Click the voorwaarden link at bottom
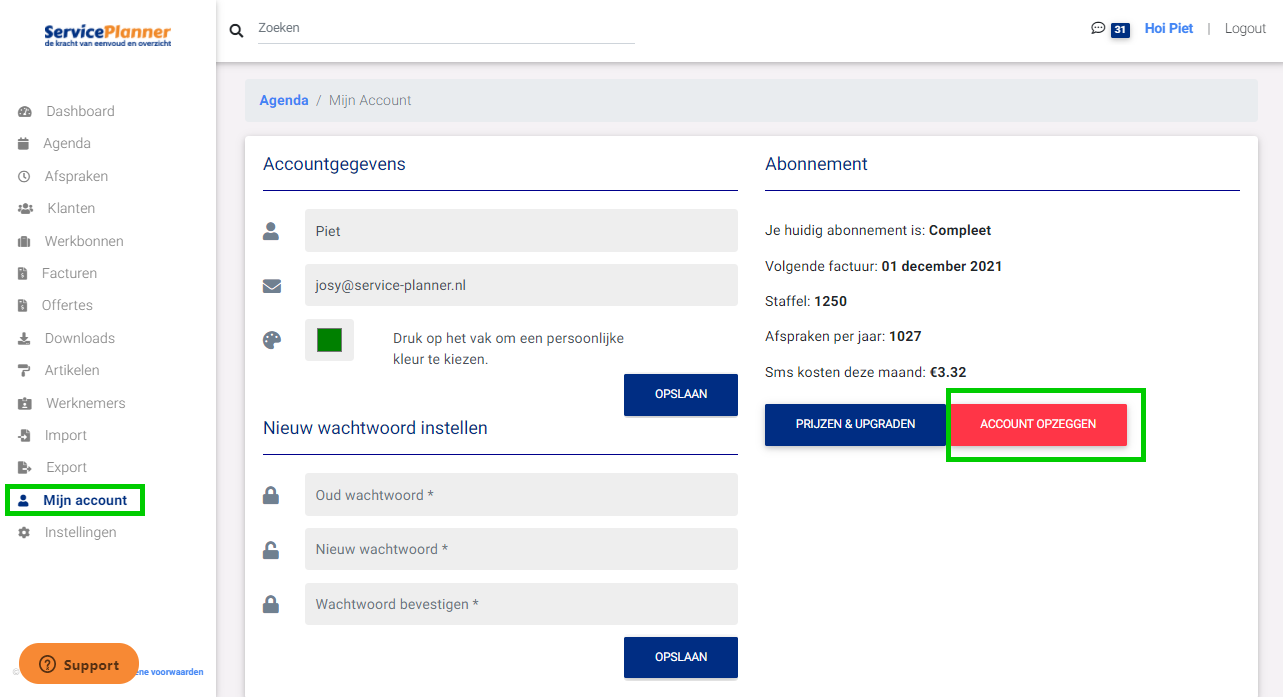This screenshot has width=1283, height=697. [171, 672]
